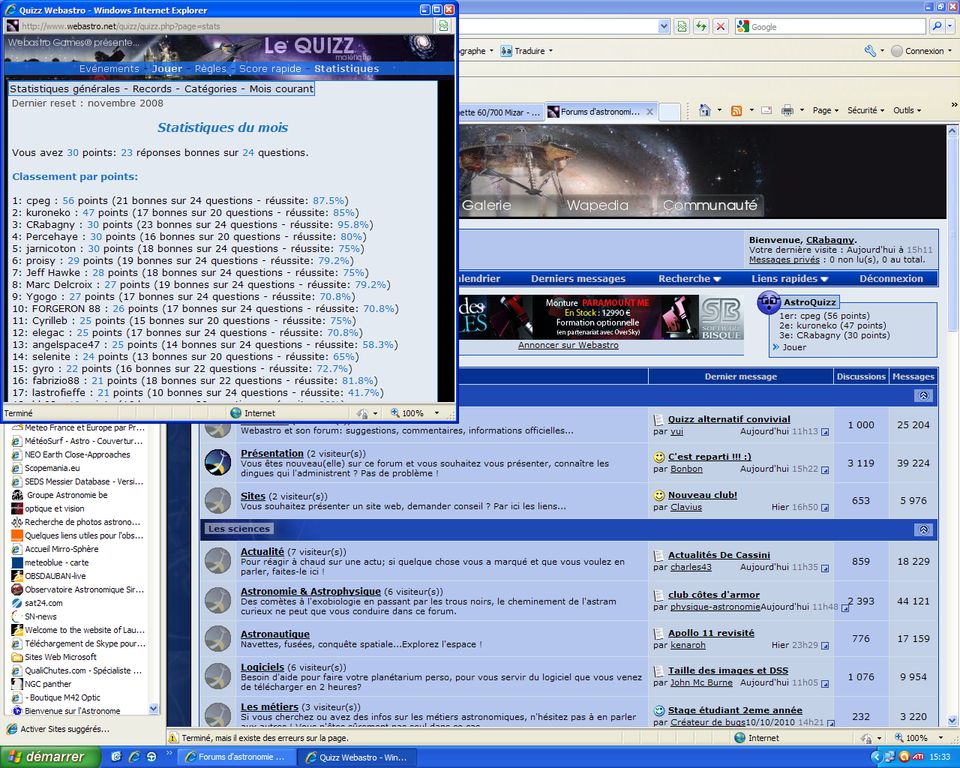Click Records statistics link
The height and width of the screenshot is (768, 960).
[152, 89]
